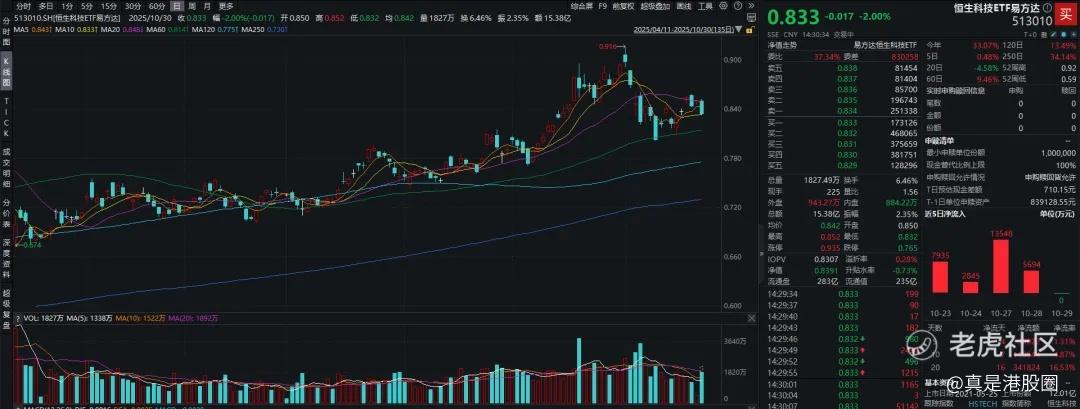Open the 综合屏 composite screen view
The height and width of the screenshot is (409, 1080).
point(582,6)
